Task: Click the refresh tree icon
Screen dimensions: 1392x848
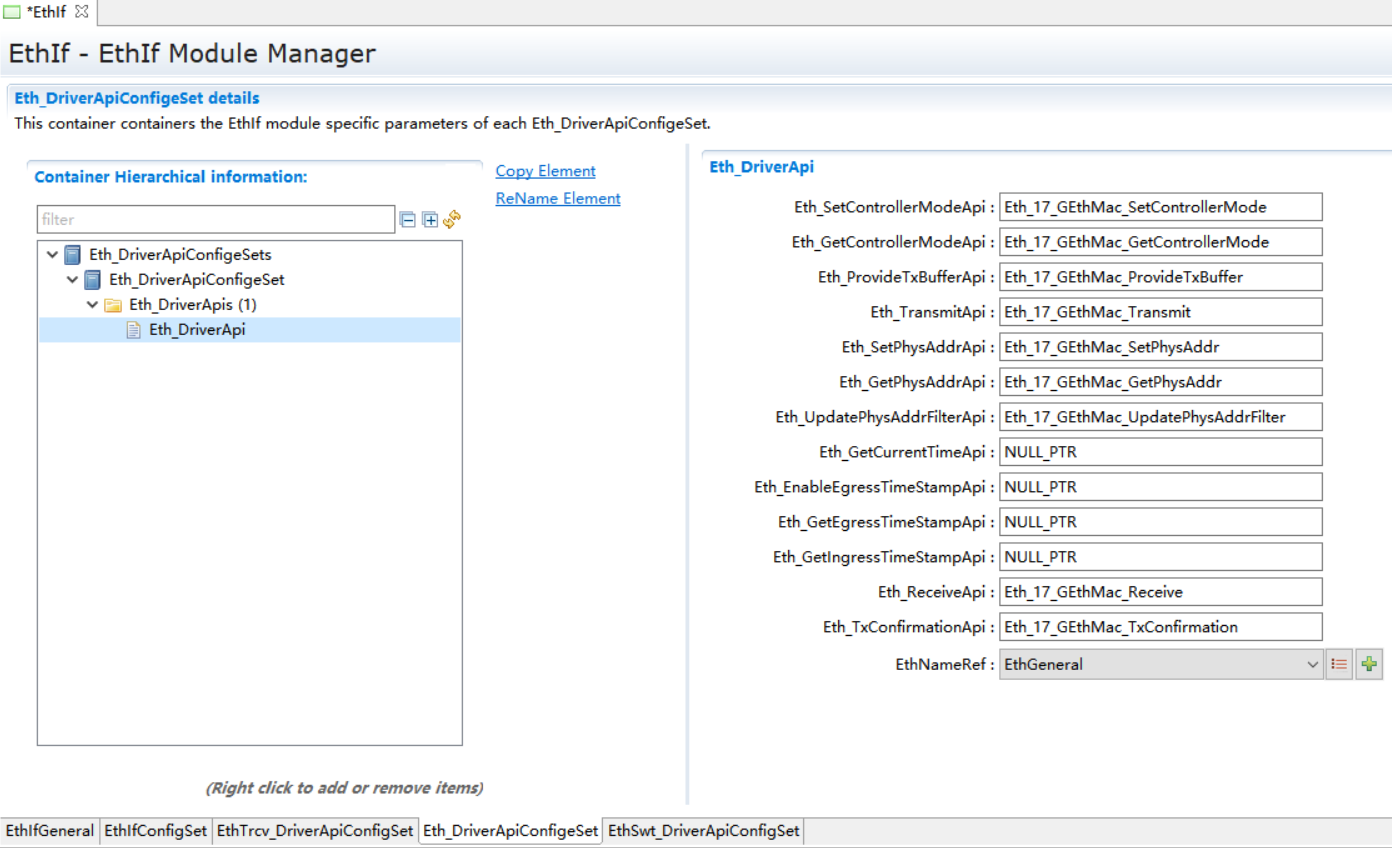Action: coord(452,219)
